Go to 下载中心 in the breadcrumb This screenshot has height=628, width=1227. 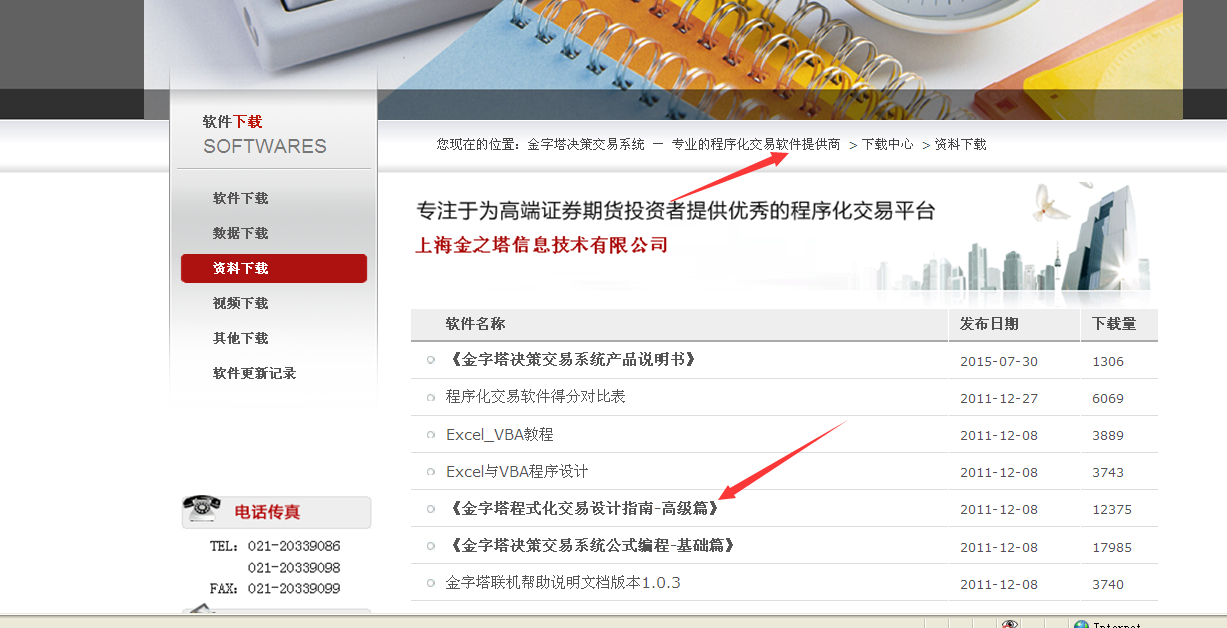(x=888, y=144)
